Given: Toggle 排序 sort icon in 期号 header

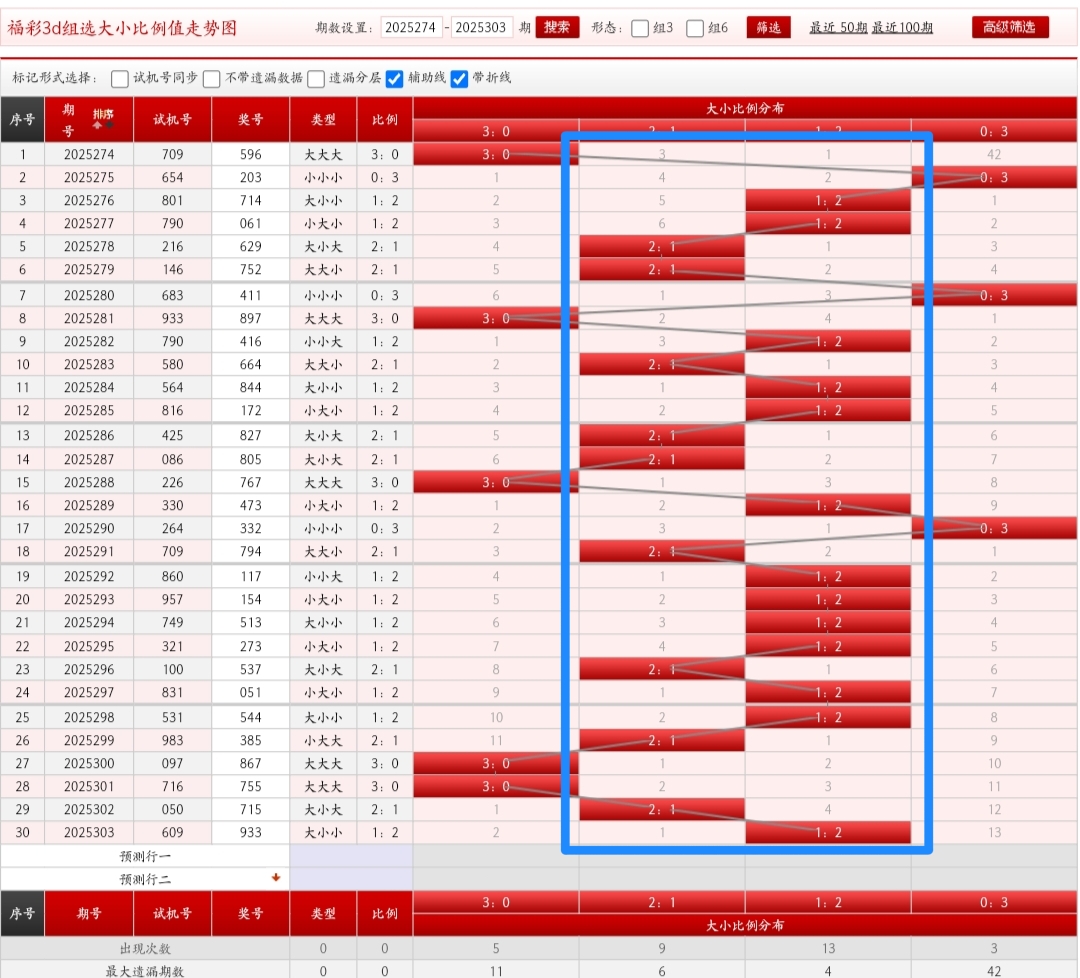Looking at the screenshot, I should pyautogui.click(x=103, y=118).
